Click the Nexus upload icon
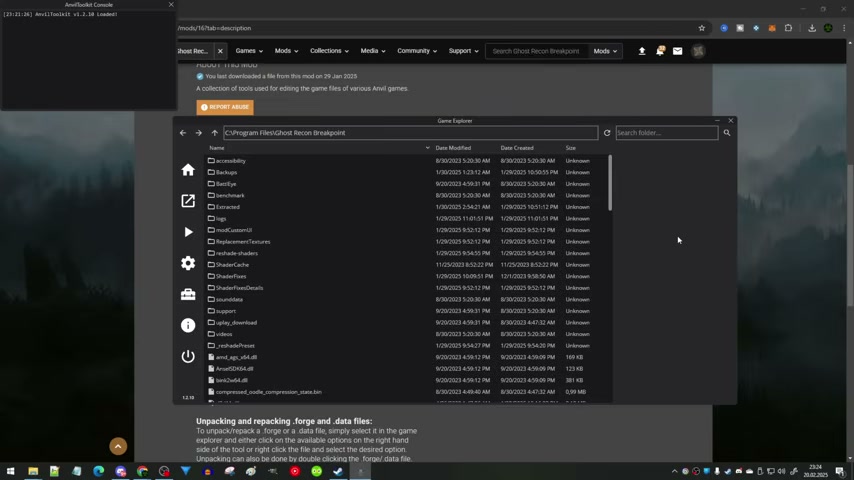Screen dimensions: 854x480 (642, 51)
